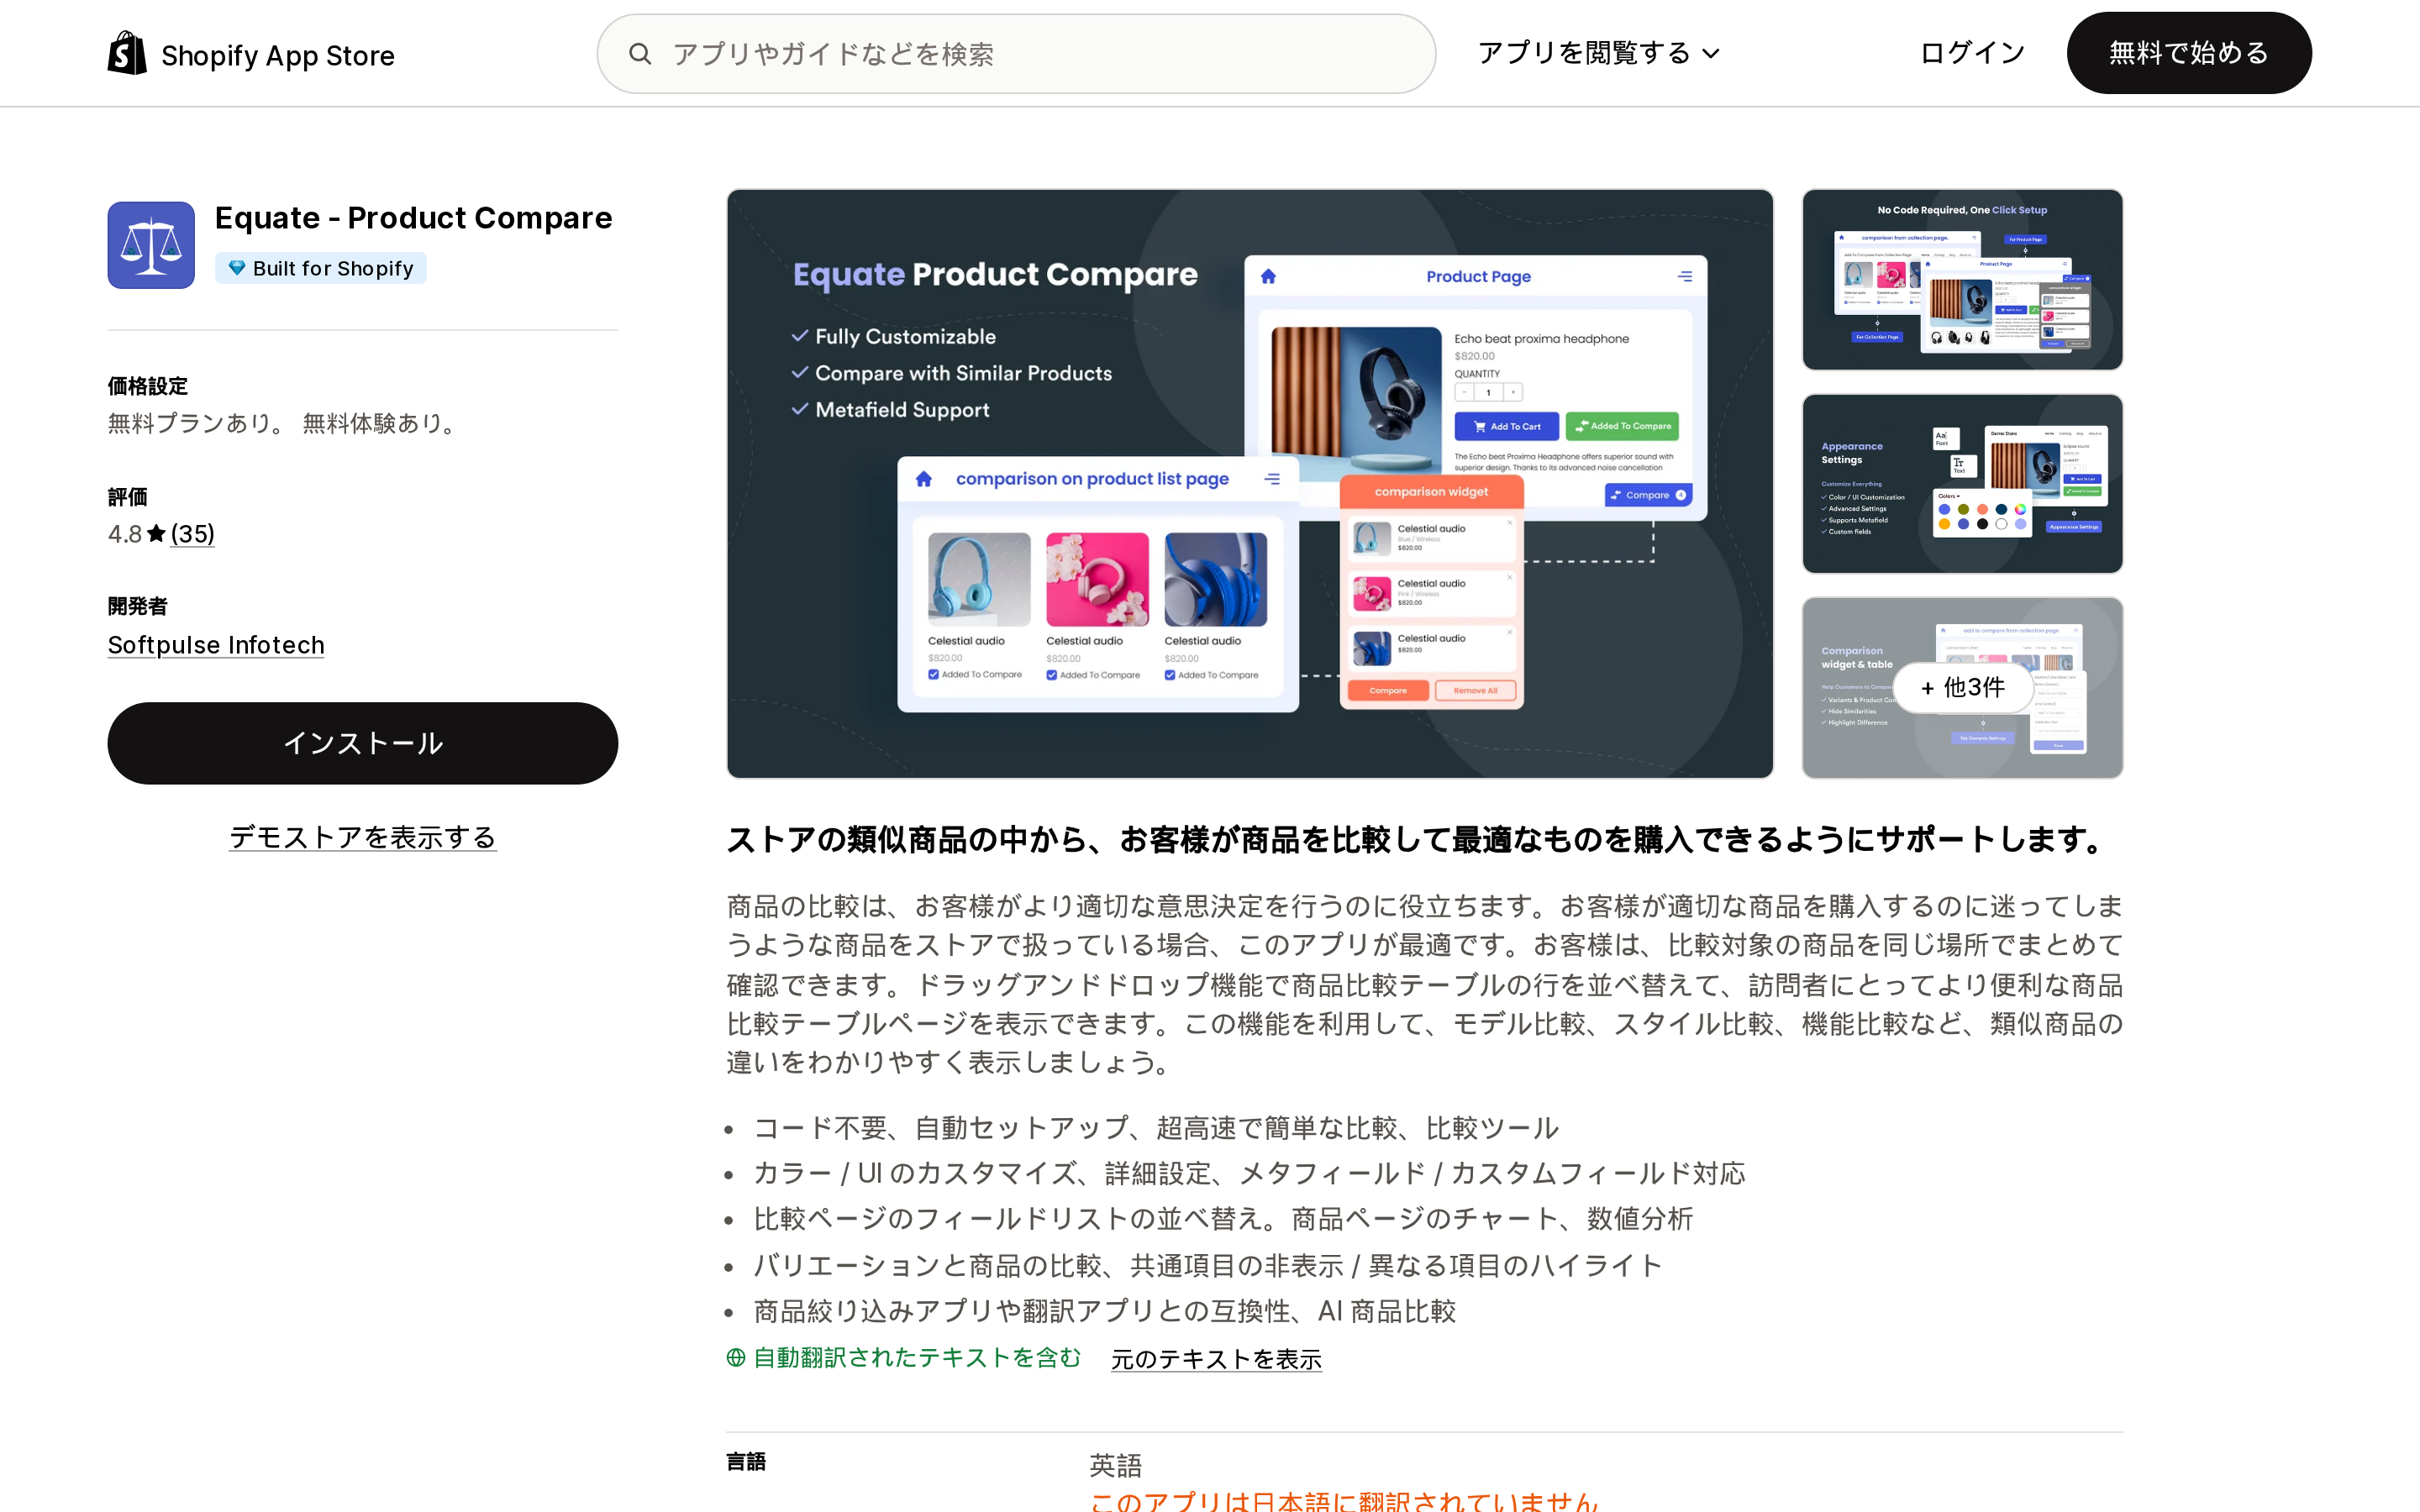Open the + 他3件 more screenshots pill
The image size is (2420, 1512).
pos(1962,688)
